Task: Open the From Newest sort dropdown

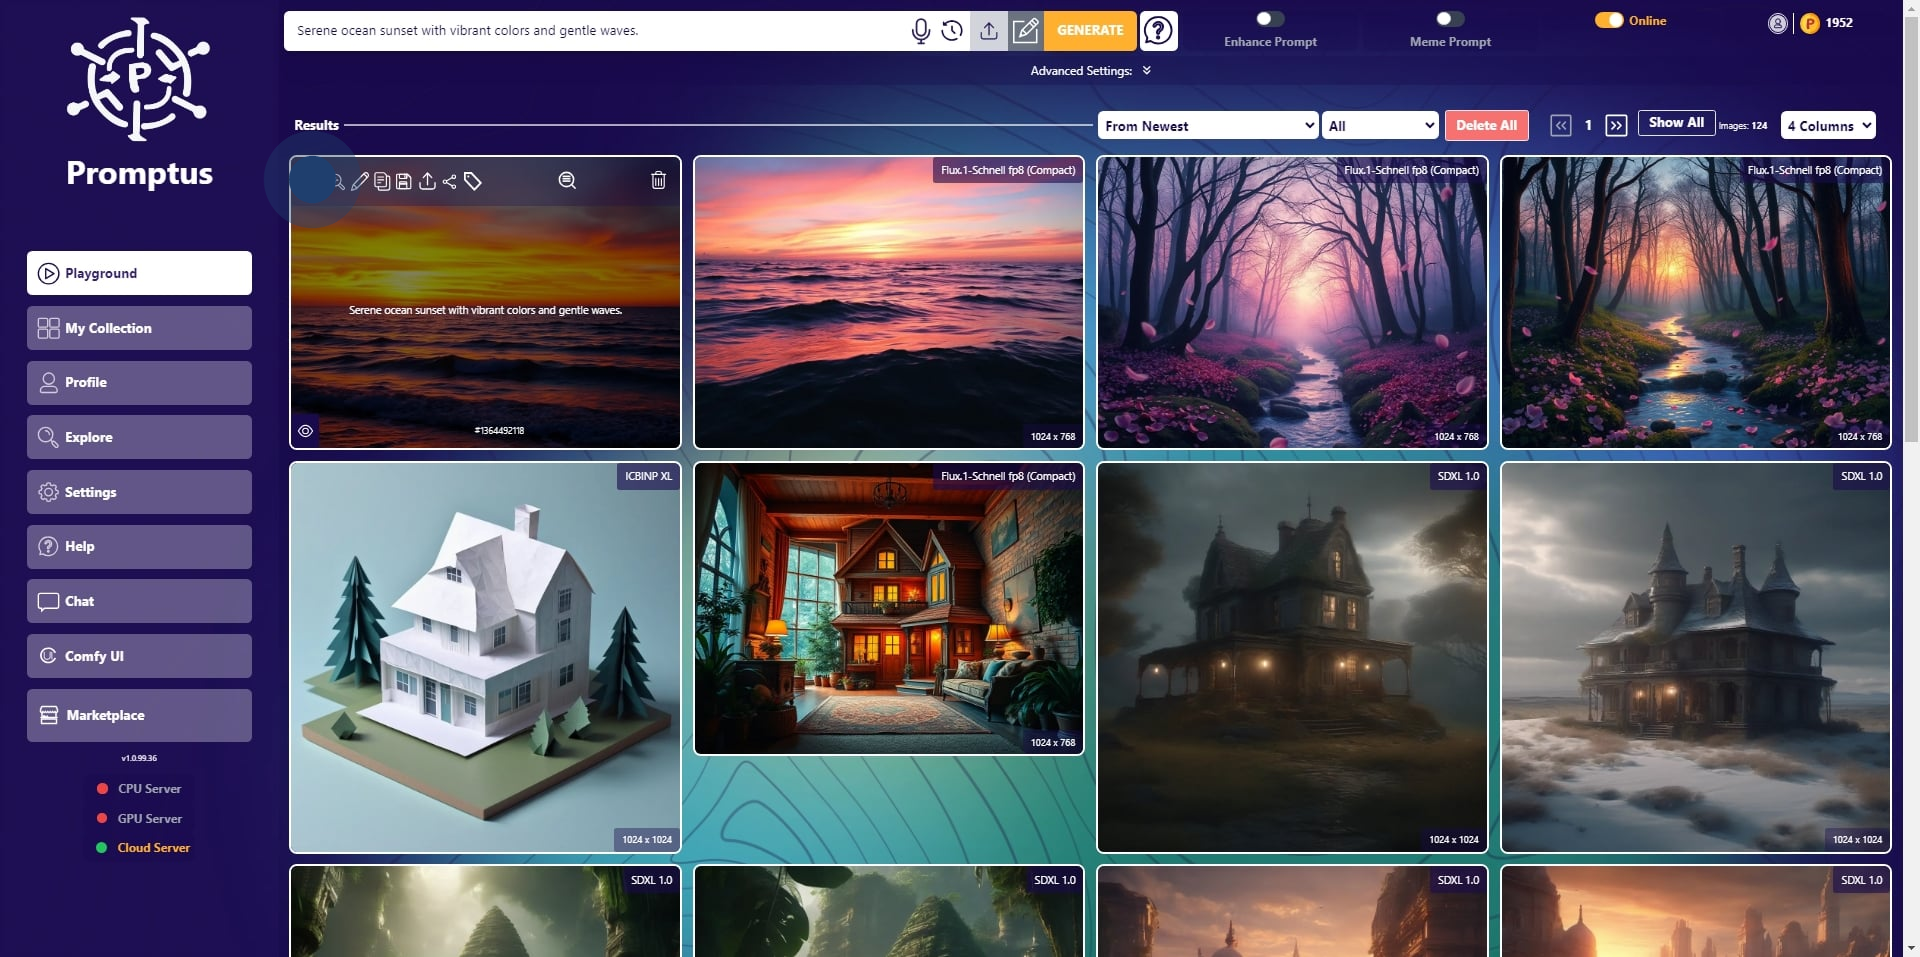Action: (x=1208, y=125)
